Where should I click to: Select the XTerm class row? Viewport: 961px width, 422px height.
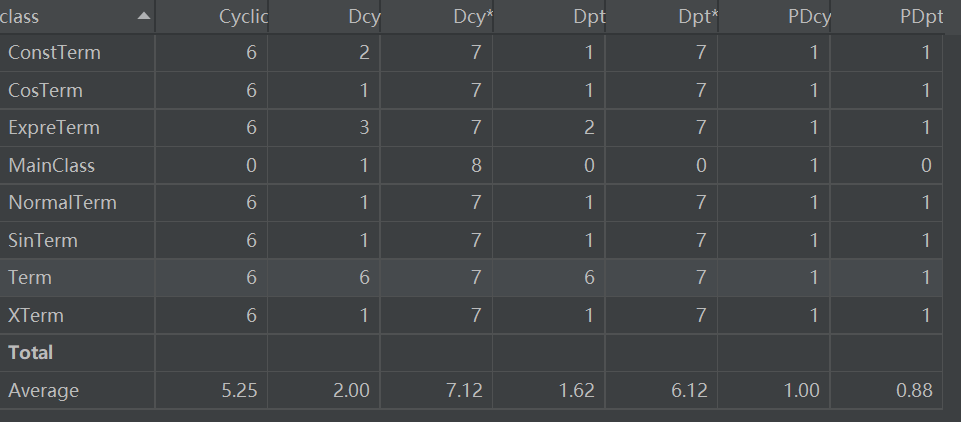click(x=35, y=315)
